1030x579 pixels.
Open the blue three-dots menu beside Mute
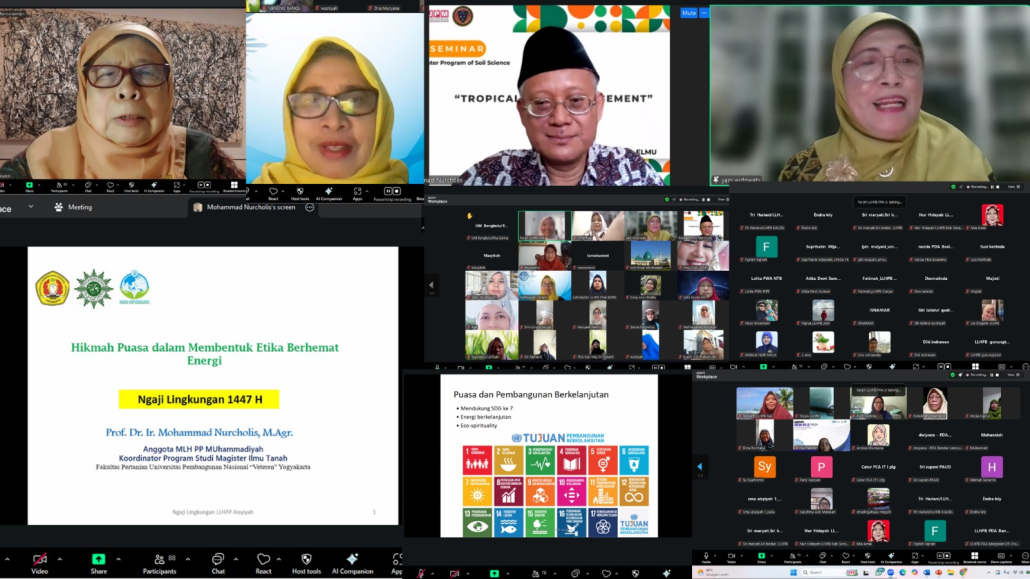pyautogui.click(x=704, y=13)
